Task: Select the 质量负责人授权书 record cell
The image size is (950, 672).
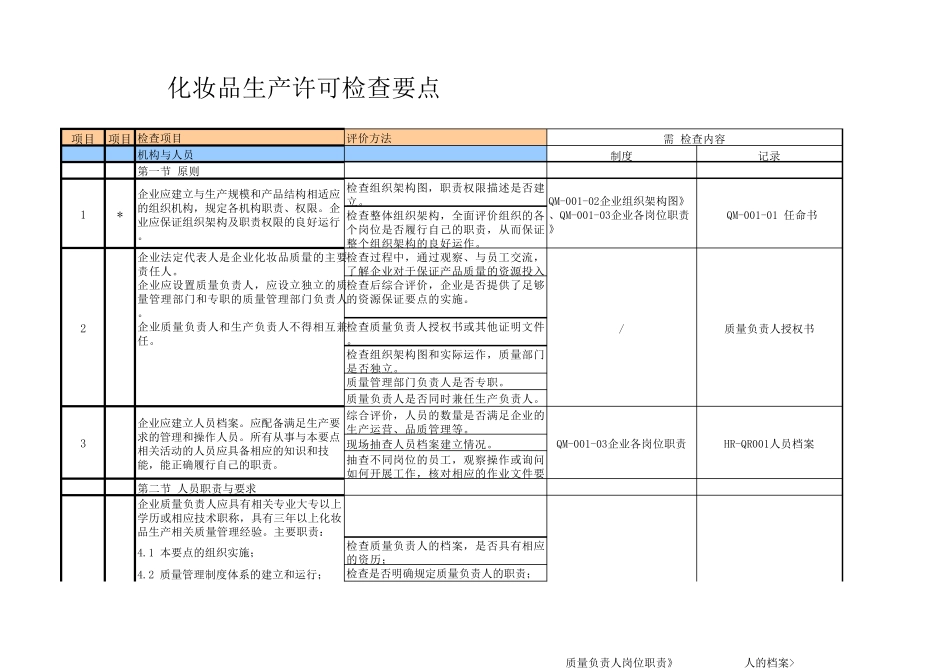Action: tap(769, 328)
